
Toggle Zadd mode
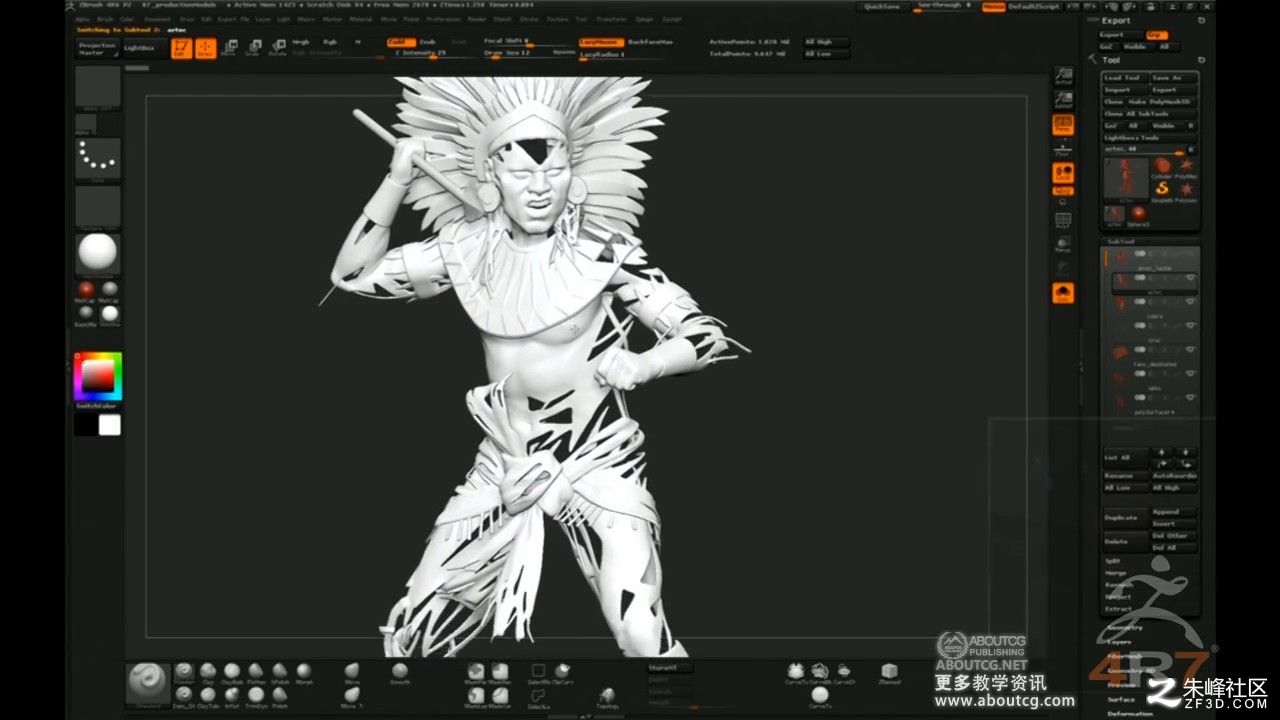400,42
